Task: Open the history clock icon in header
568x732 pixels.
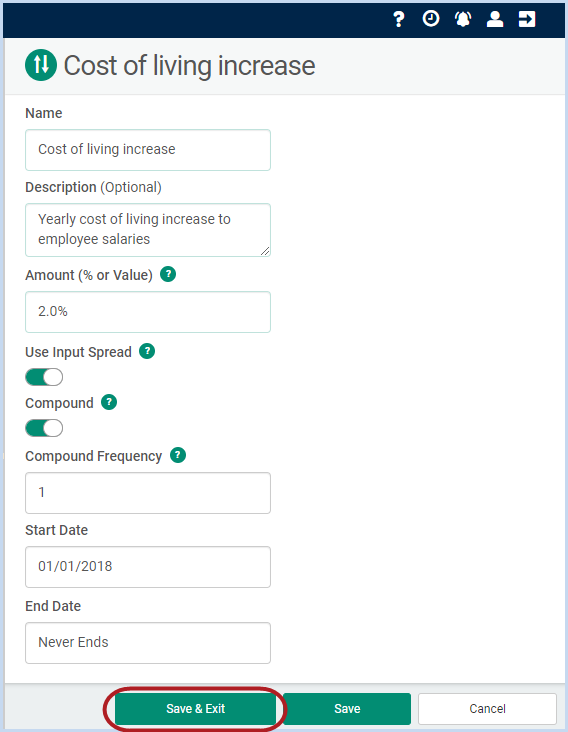Action: 431,19
